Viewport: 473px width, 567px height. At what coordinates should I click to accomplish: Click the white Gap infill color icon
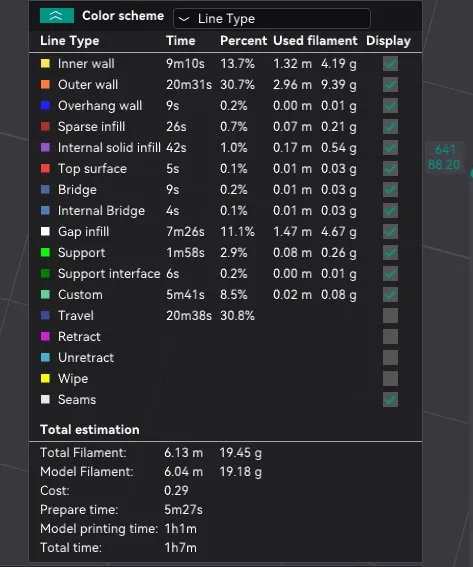[45, 231]
